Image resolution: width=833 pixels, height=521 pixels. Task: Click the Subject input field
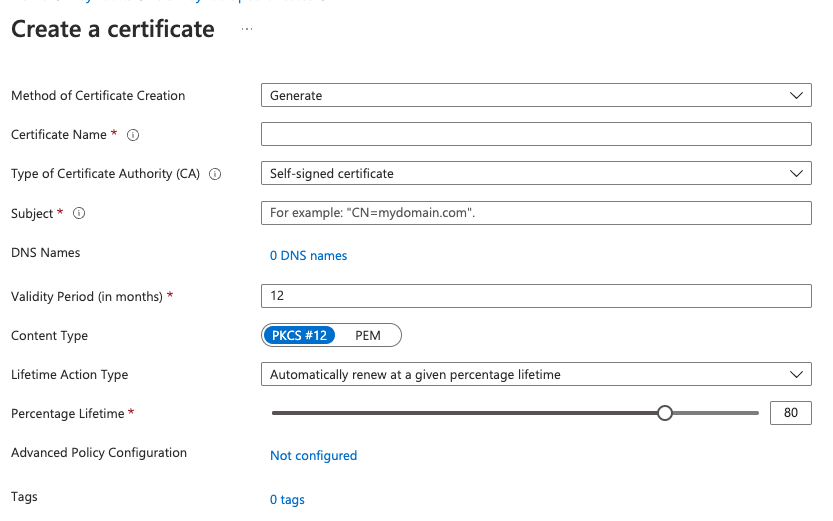[536, 212]
